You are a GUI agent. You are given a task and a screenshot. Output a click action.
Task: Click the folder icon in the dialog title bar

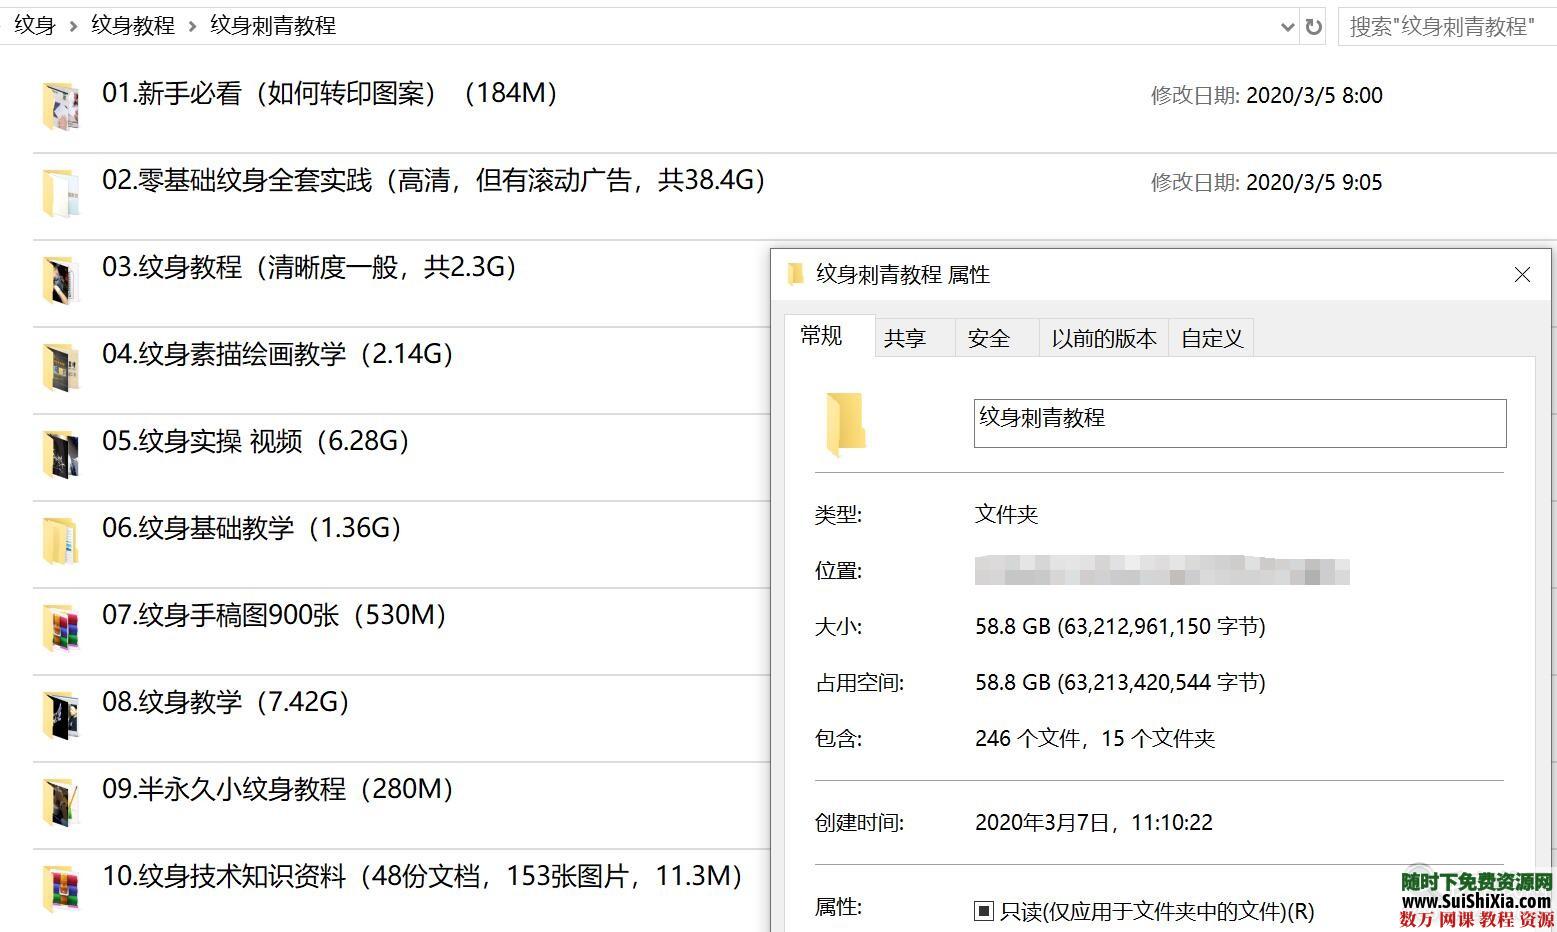795,274
